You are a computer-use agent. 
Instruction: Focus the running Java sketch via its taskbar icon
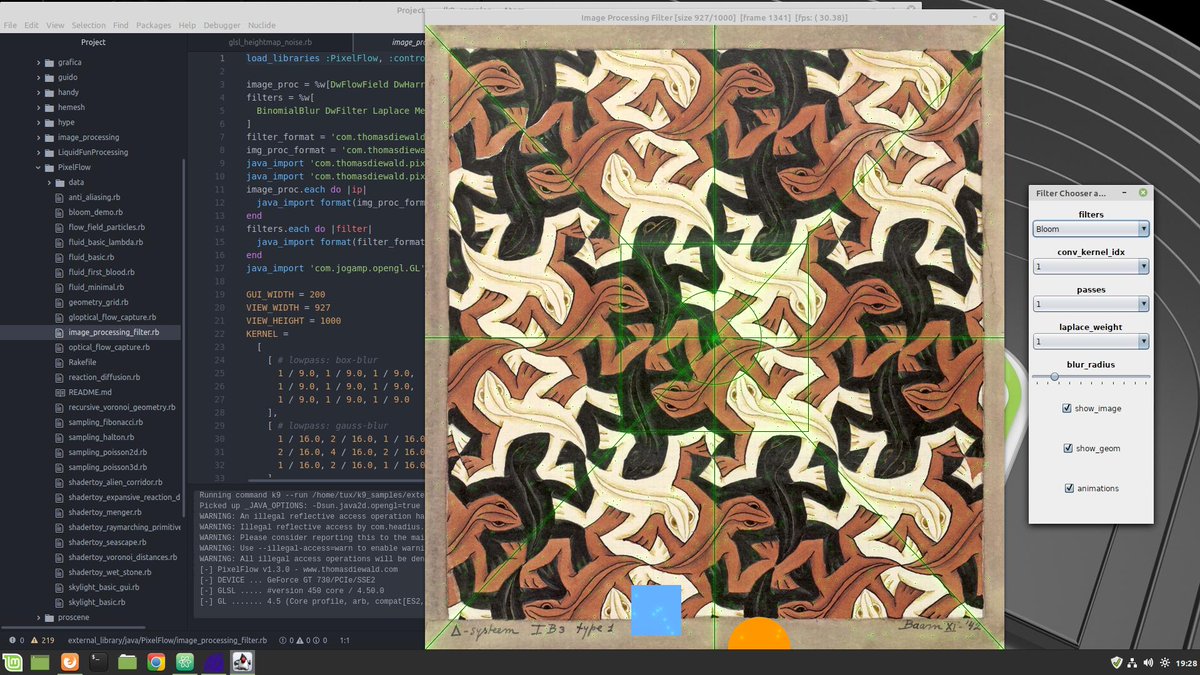coord(242,662)
